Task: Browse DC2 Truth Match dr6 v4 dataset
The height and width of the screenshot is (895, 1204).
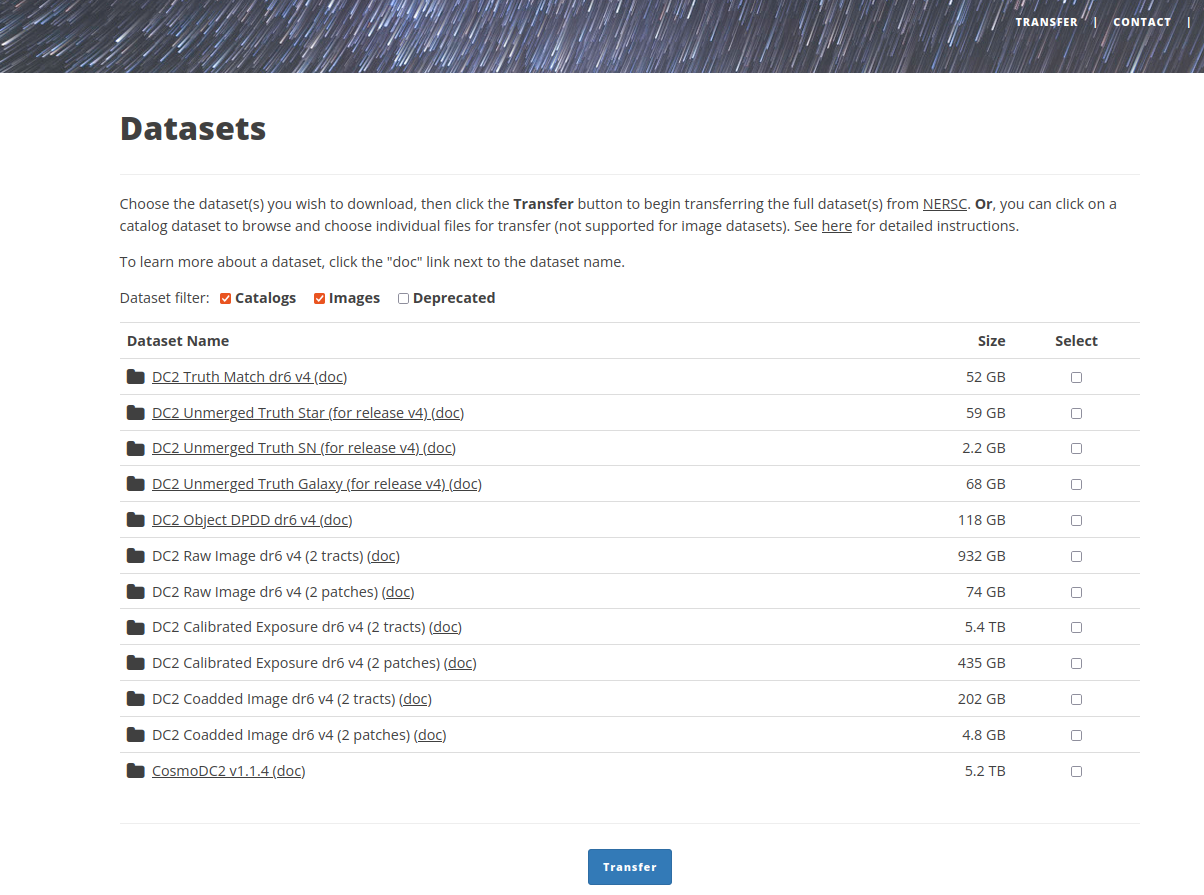Action: pos(232,377)
